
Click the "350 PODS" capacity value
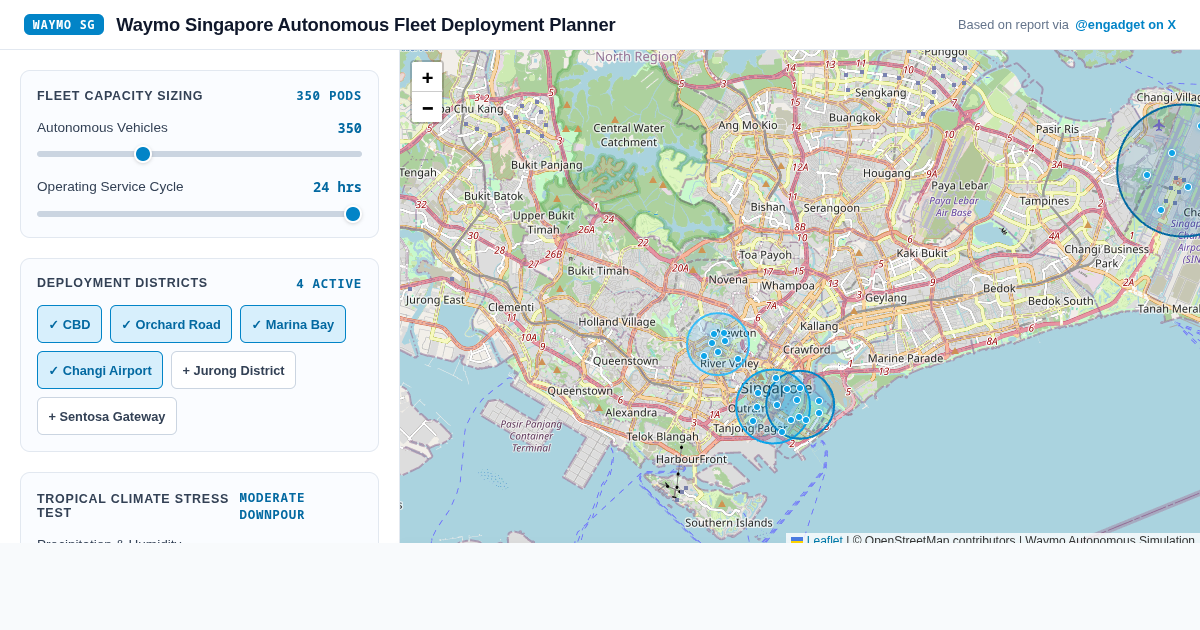coord(329,96)
